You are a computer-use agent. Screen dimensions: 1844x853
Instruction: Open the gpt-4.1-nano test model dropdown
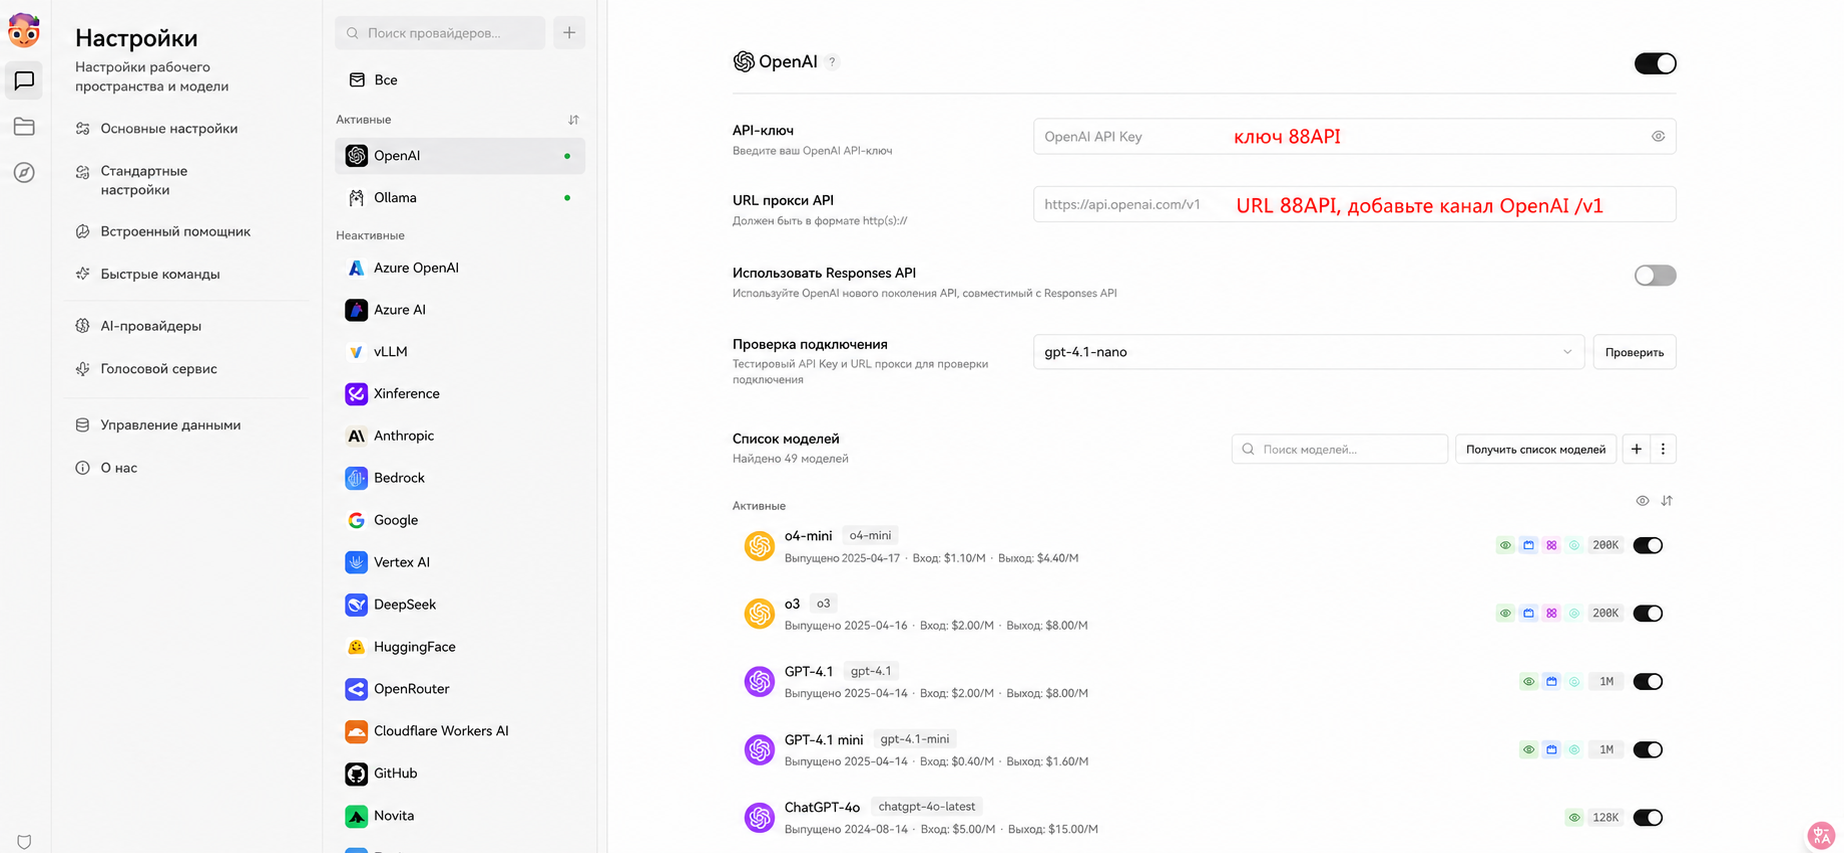click(1308, 352)
